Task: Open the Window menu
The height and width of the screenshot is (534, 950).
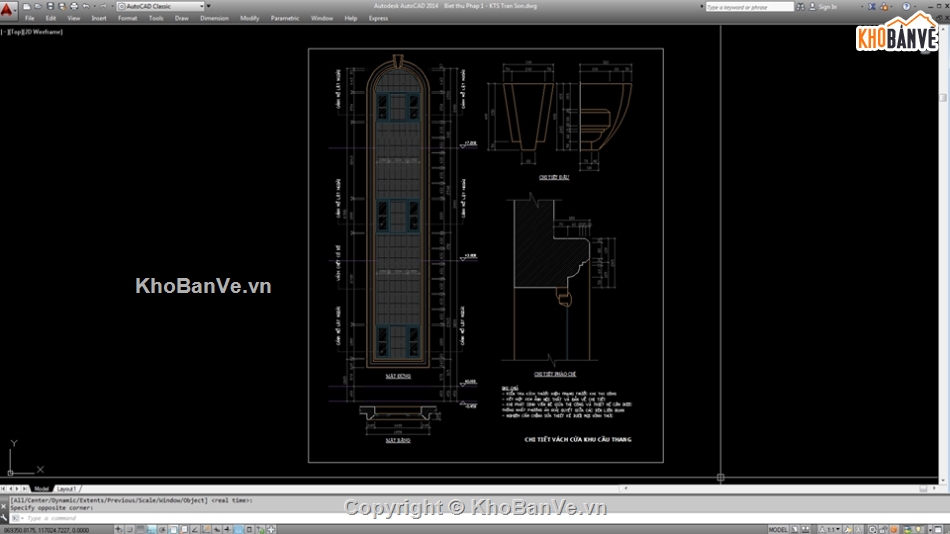Action: click(x=322, y=18)
